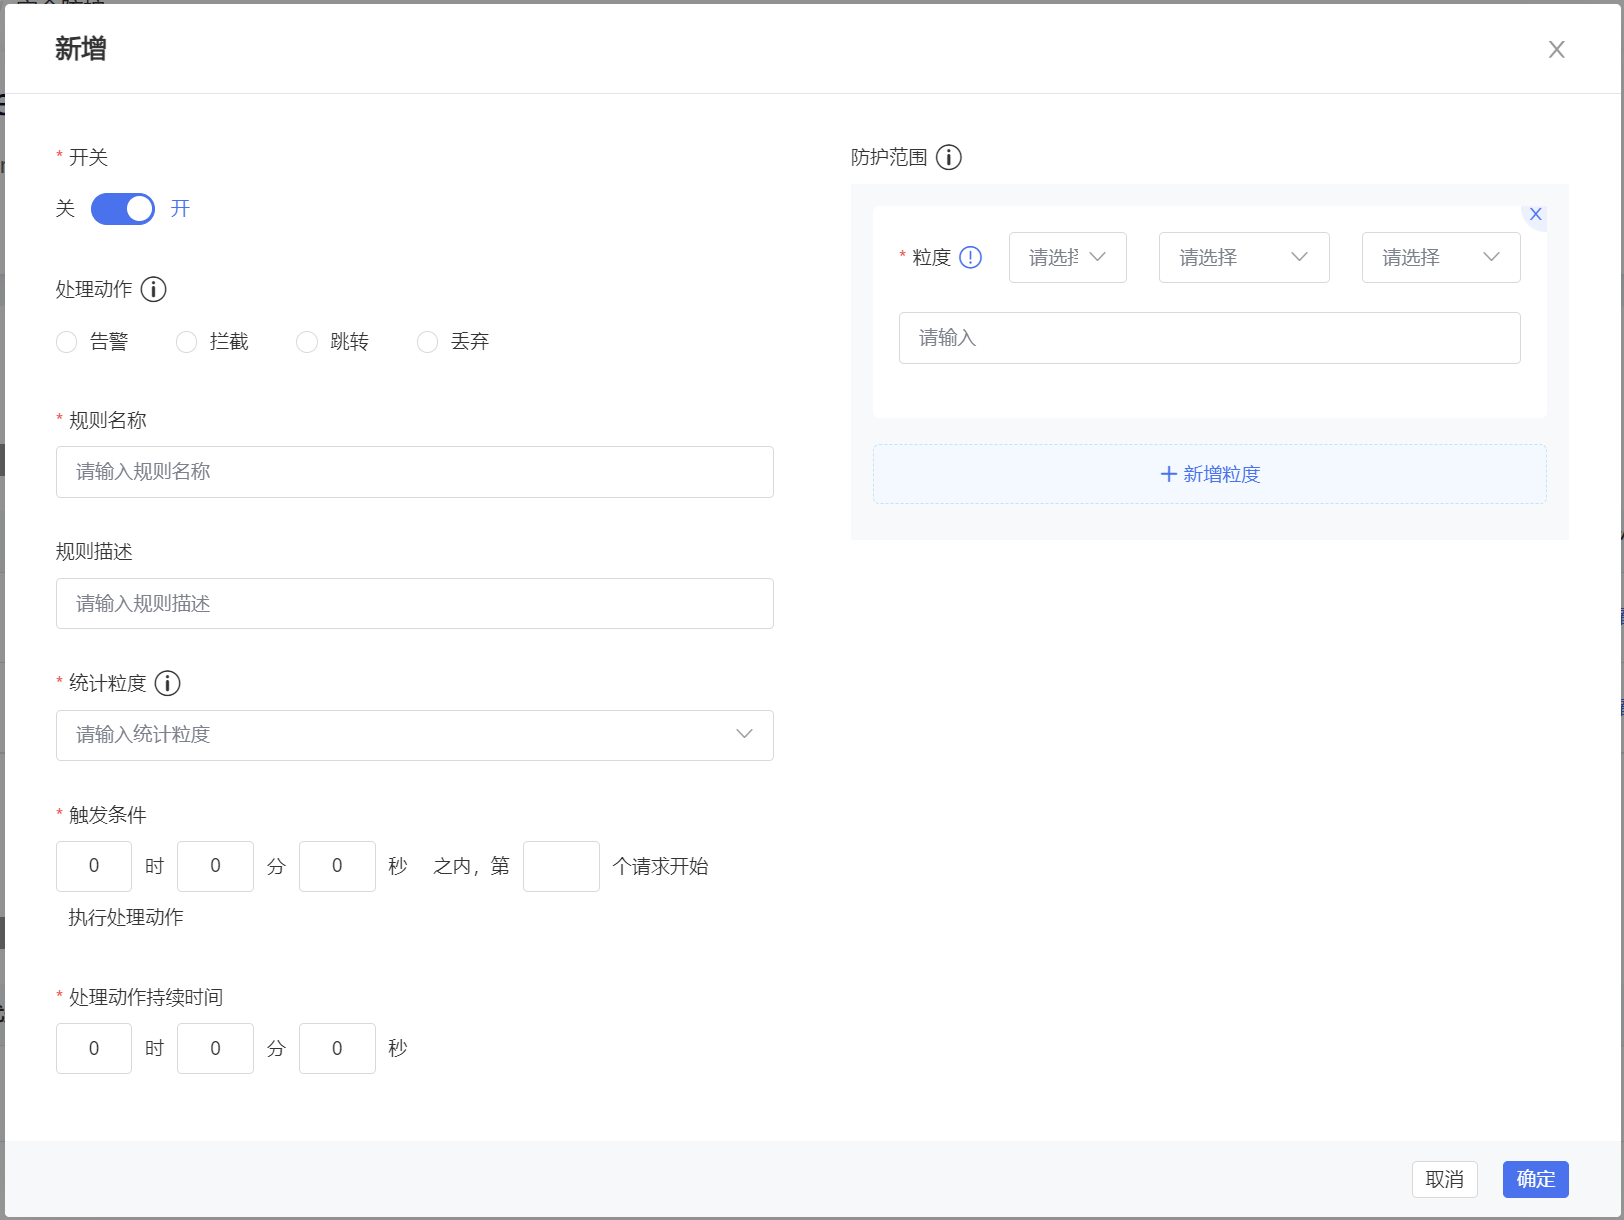Click the 触发条件 seconds field

[x=337, y=866]
